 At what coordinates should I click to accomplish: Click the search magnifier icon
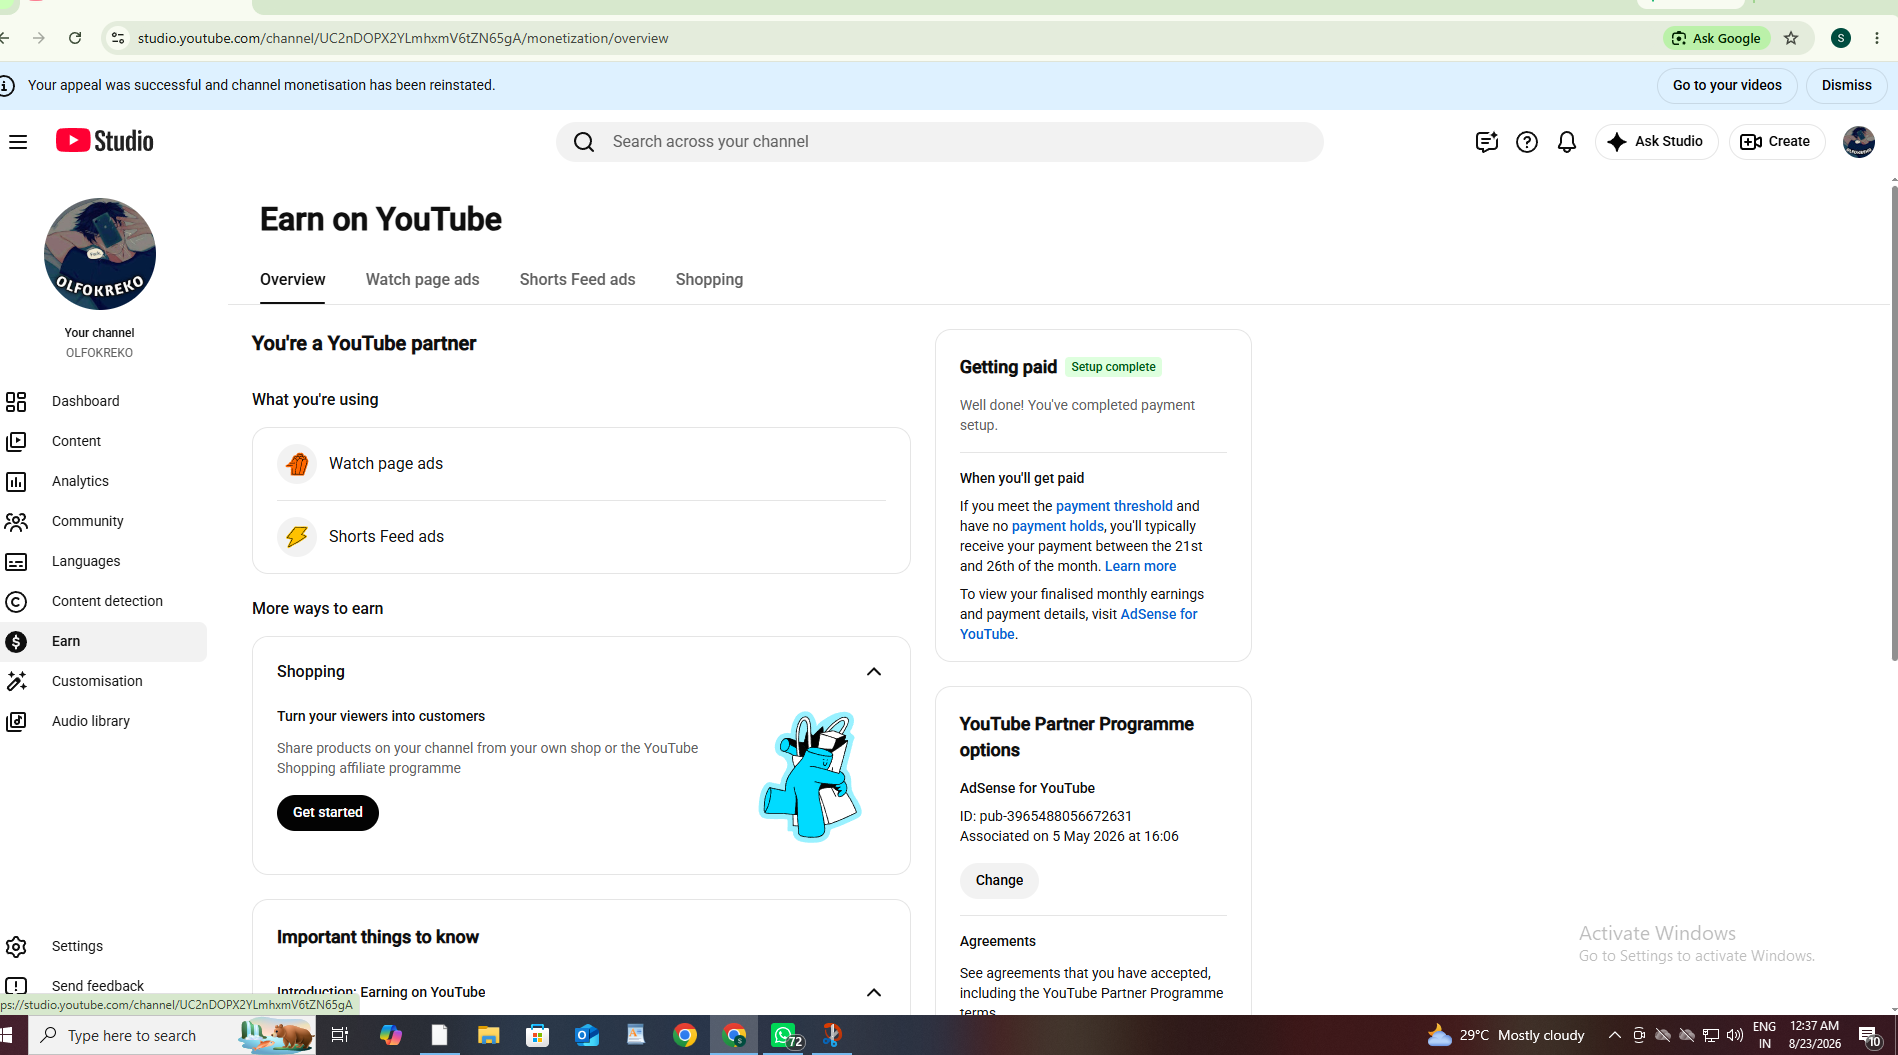click(584, 142)
